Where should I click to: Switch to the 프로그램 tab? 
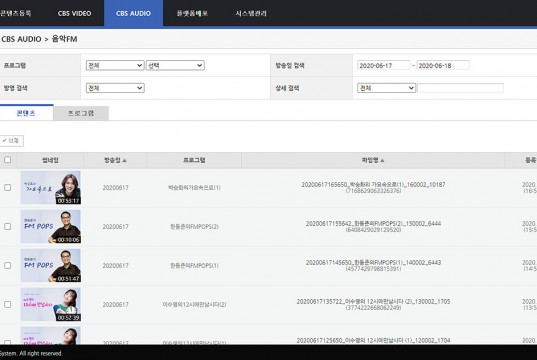[x=81, y=113]
